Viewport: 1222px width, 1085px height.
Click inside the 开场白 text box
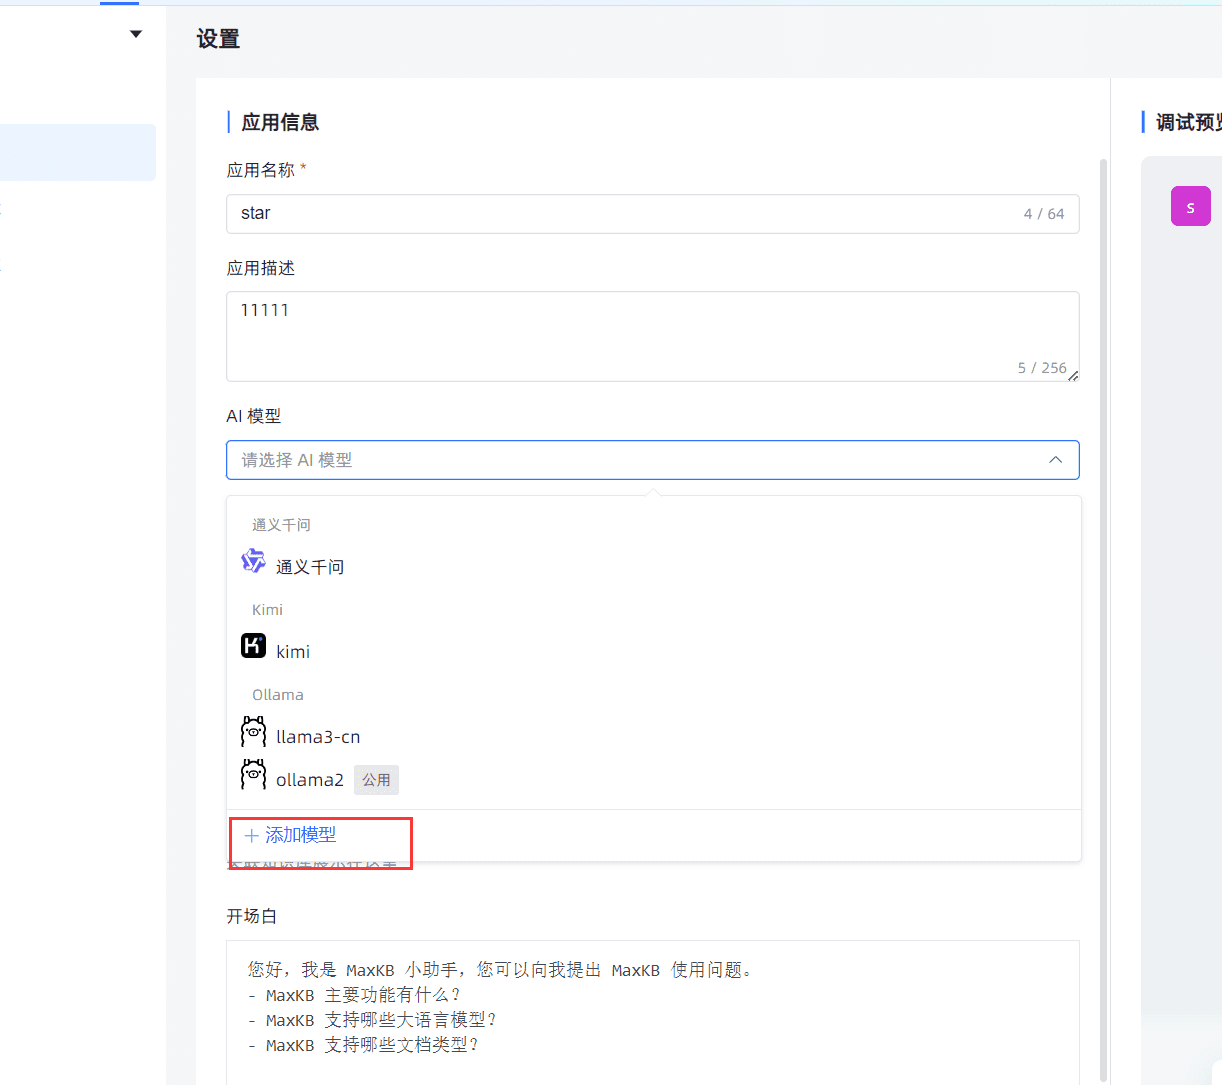[x=652, y=1008]
